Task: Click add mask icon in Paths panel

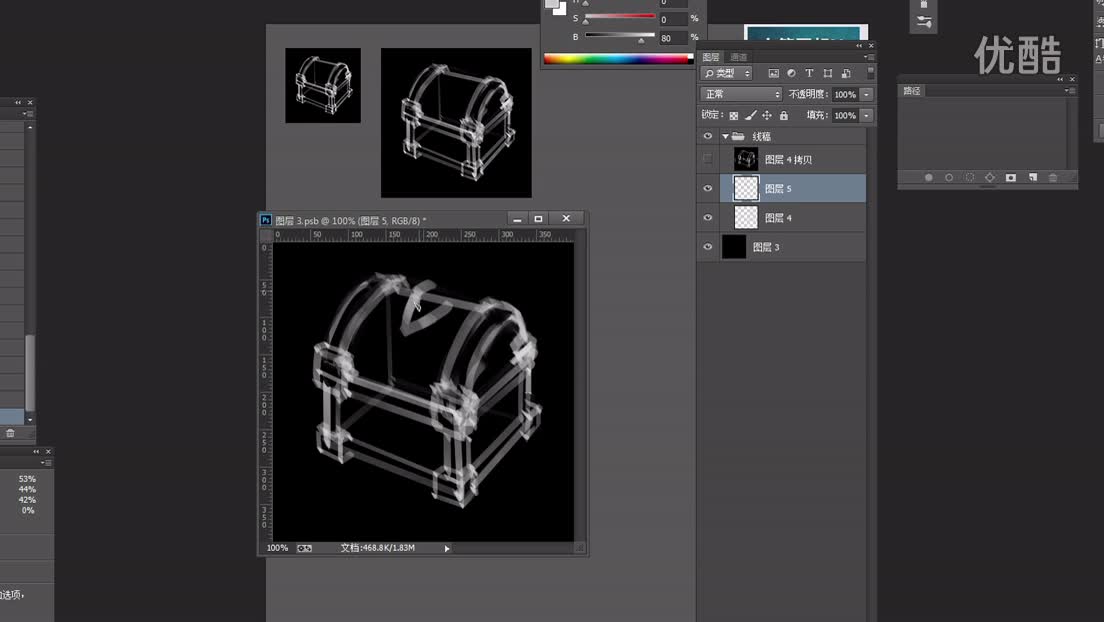Action: click(x=1011, y=178)
